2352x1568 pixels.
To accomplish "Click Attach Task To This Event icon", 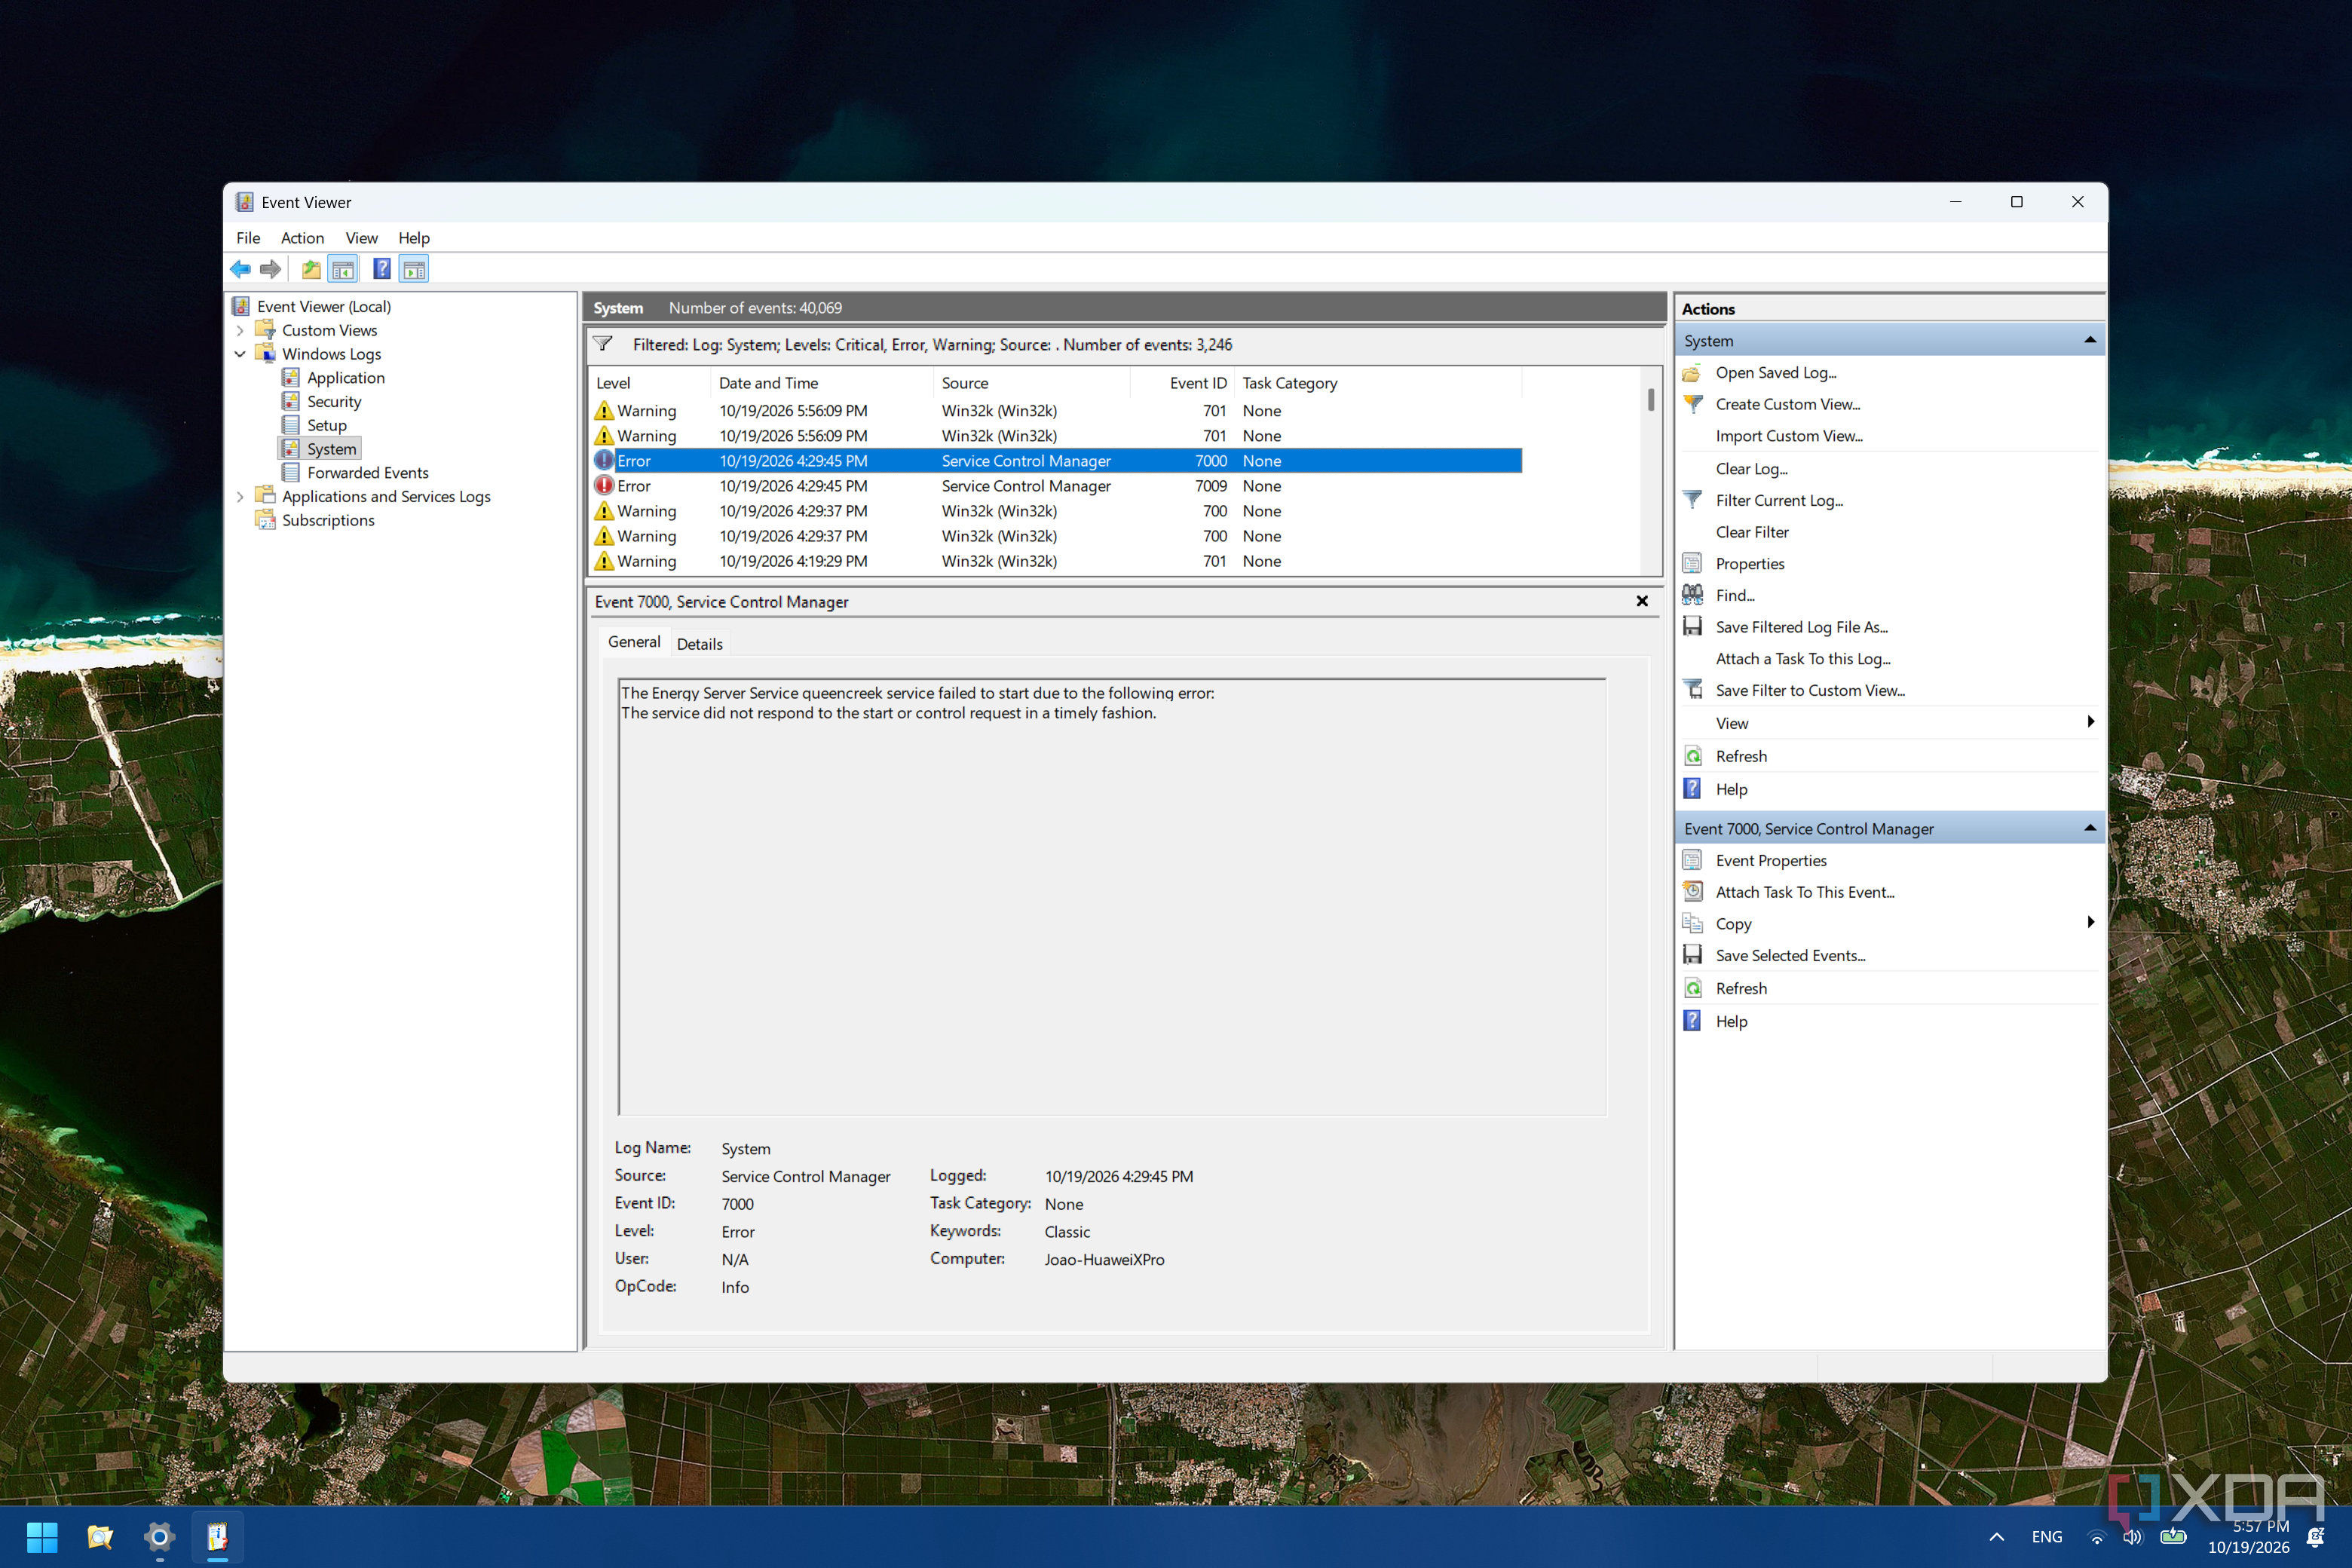I will [x=1692, y=892].
